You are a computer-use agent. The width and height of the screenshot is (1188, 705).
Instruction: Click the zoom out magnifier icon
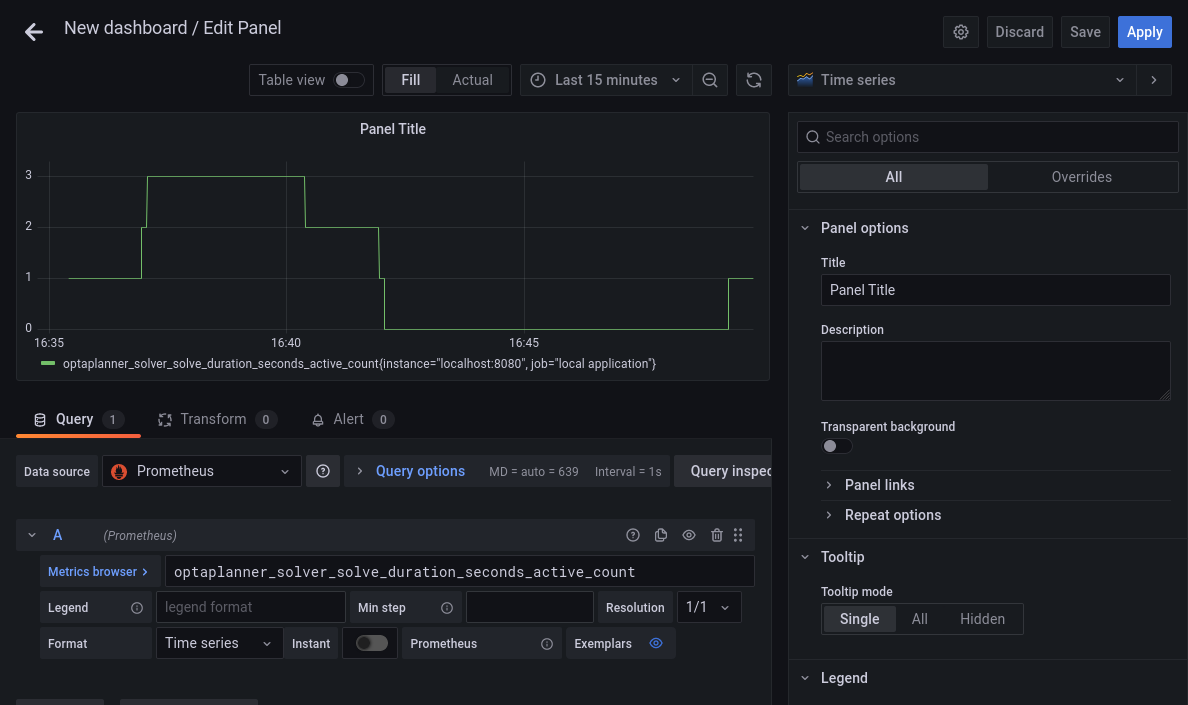tap(710, 80)
